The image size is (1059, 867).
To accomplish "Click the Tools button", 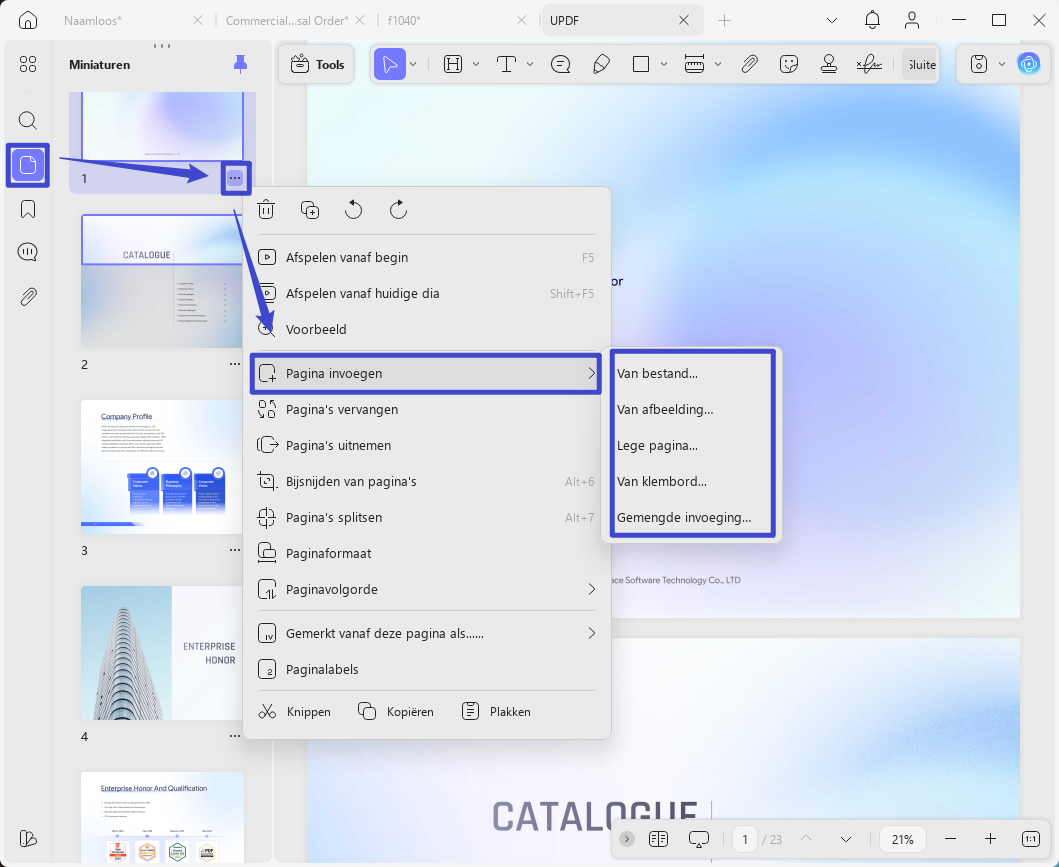I will (317, 64).
